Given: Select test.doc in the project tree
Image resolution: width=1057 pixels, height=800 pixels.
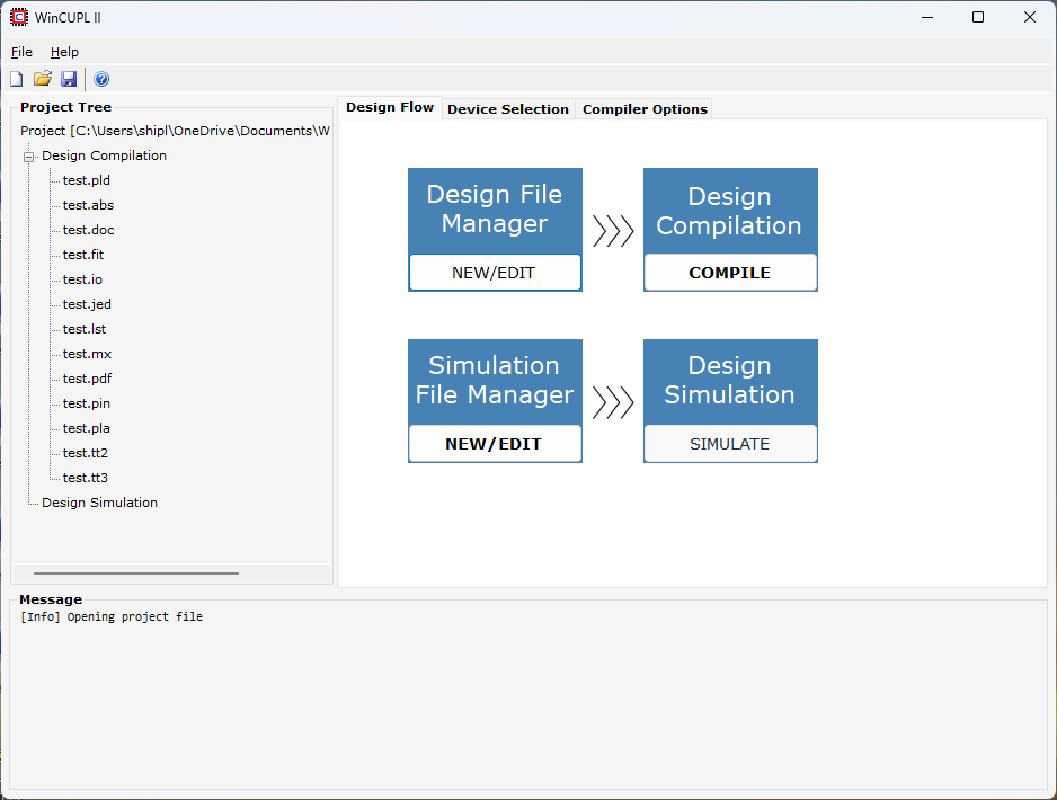Looking at the screenshot, I should pyautogui.click(x=88, y=230).
